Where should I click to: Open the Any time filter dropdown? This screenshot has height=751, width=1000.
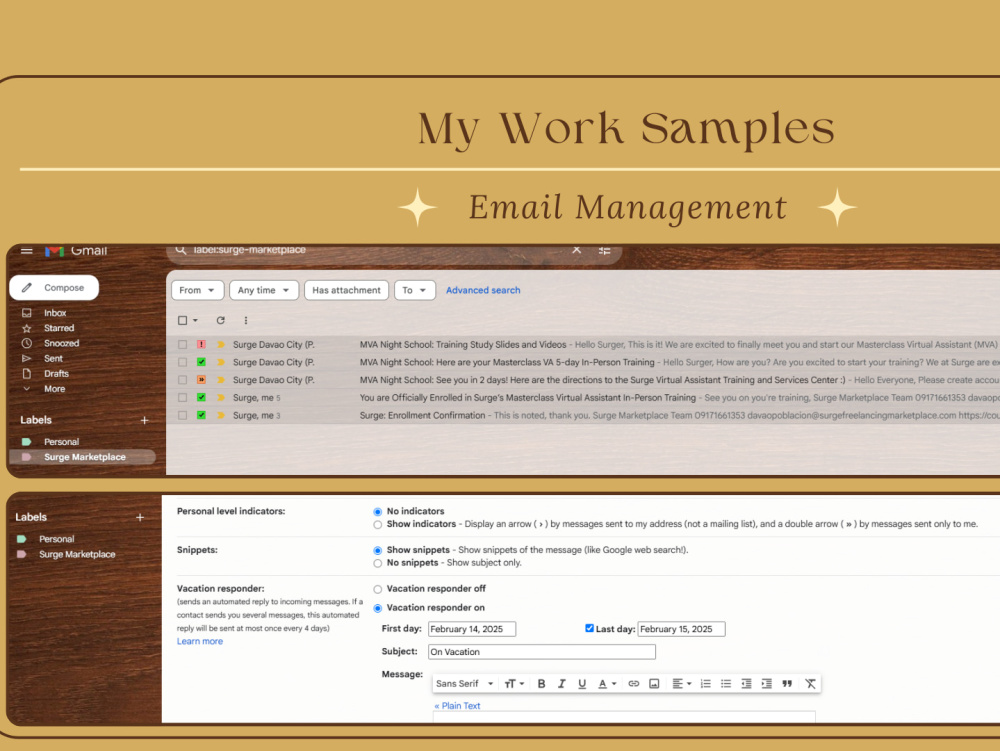[x=263, y=290]
